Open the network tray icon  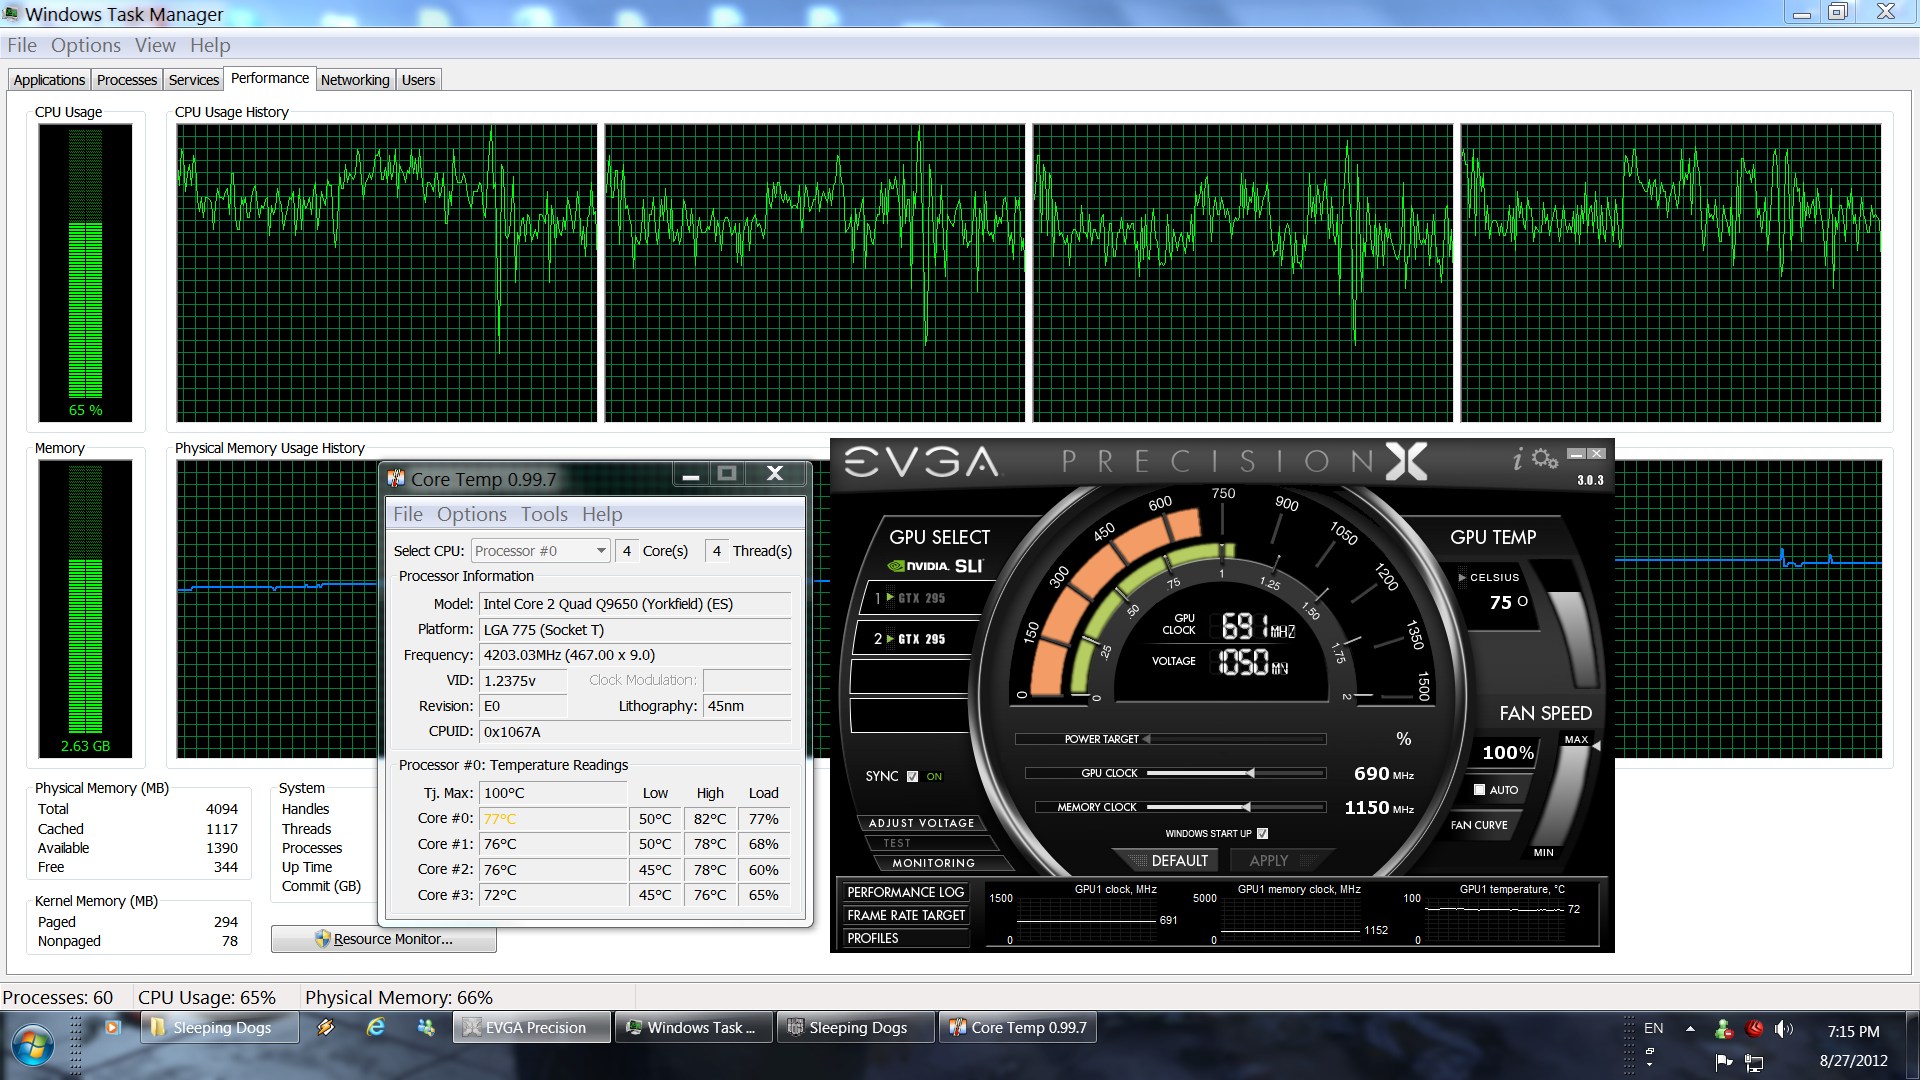(x=1754, y=1061)
